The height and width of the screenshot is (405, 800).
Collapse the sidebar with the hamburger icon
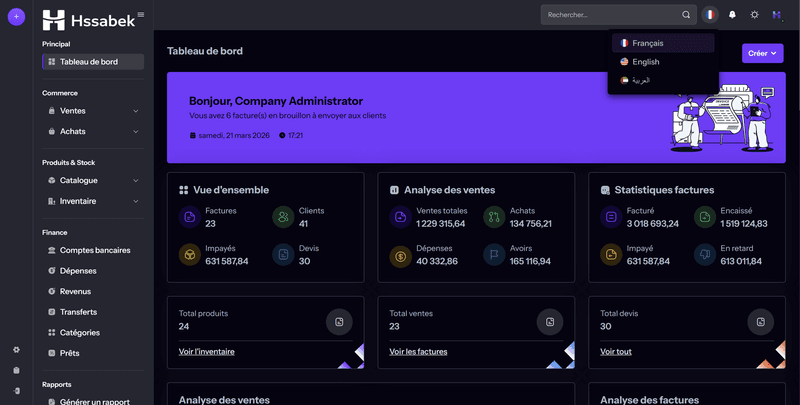click(x=140, y=14)
